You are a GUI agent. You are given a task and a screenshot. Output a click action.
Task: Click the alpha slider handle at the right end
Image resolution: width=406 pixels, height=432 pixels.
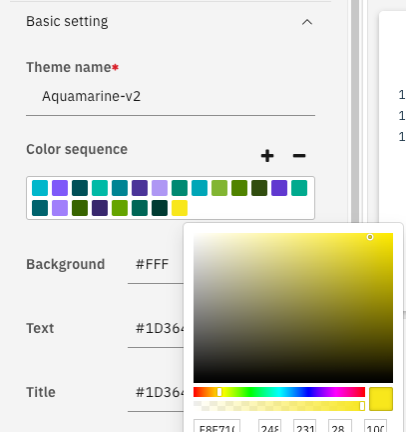coord(362,406)
